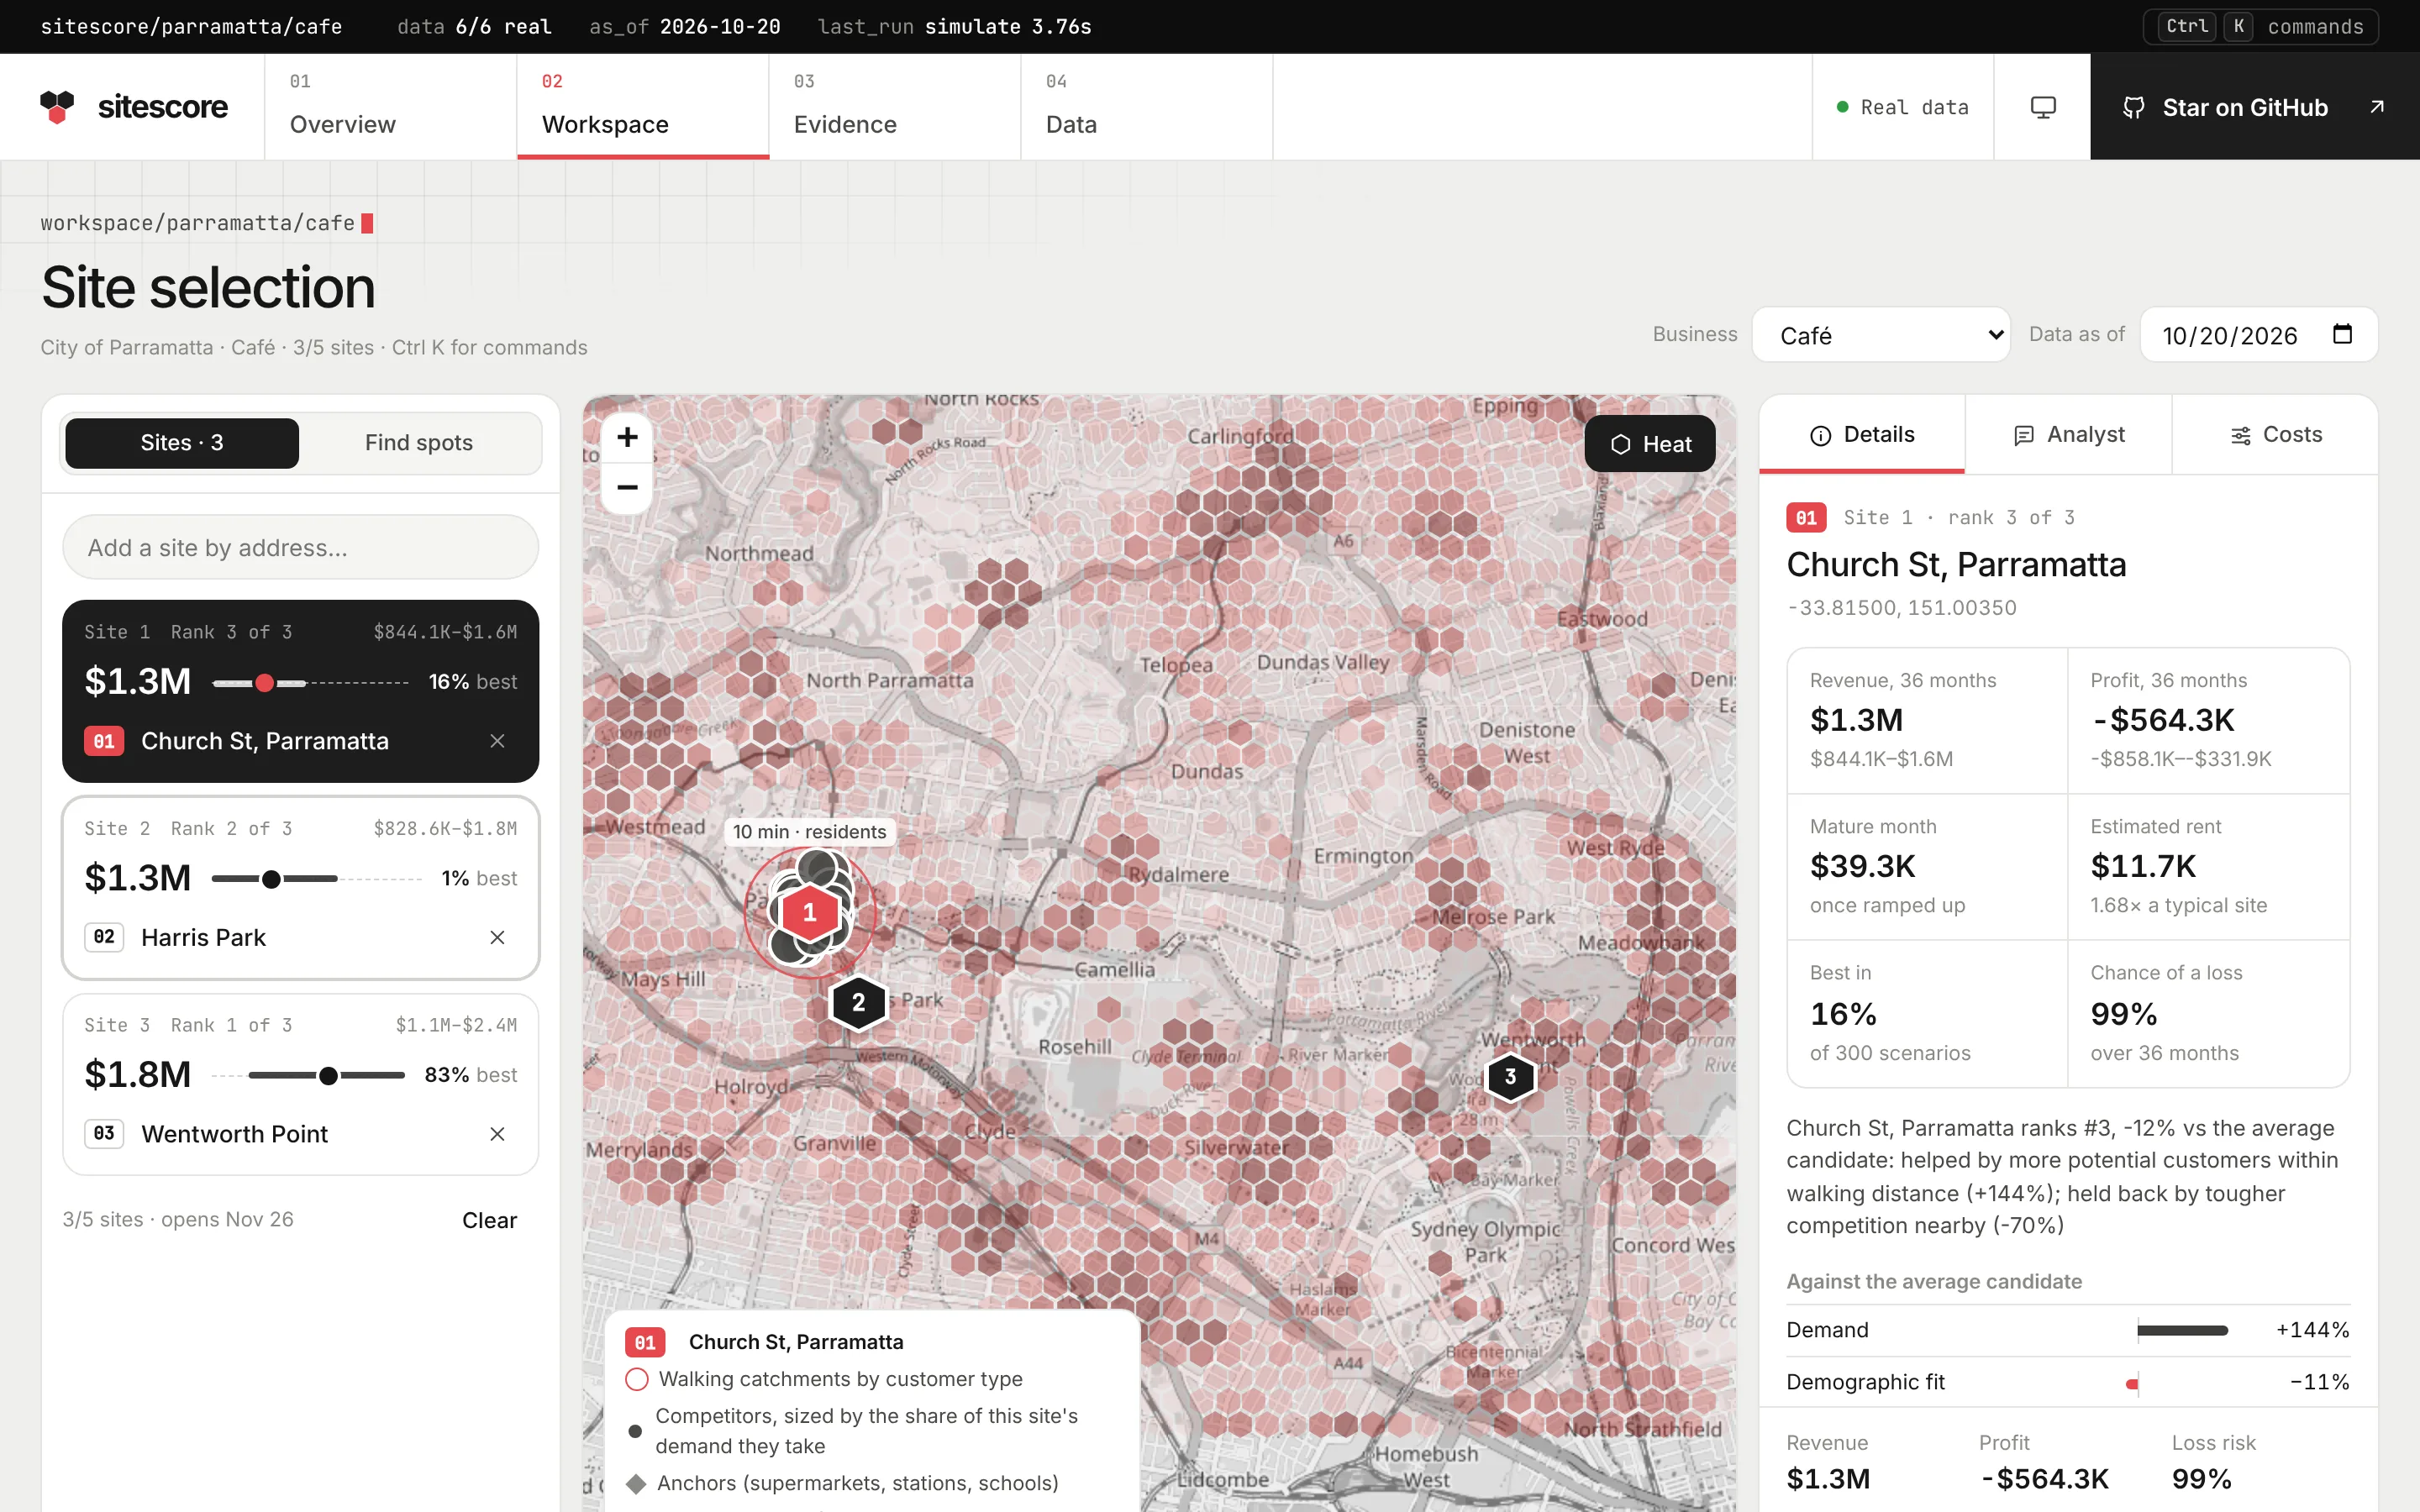Switch to Details panel tab
Viewport: 2420px width, 1512px height.
1862,435
